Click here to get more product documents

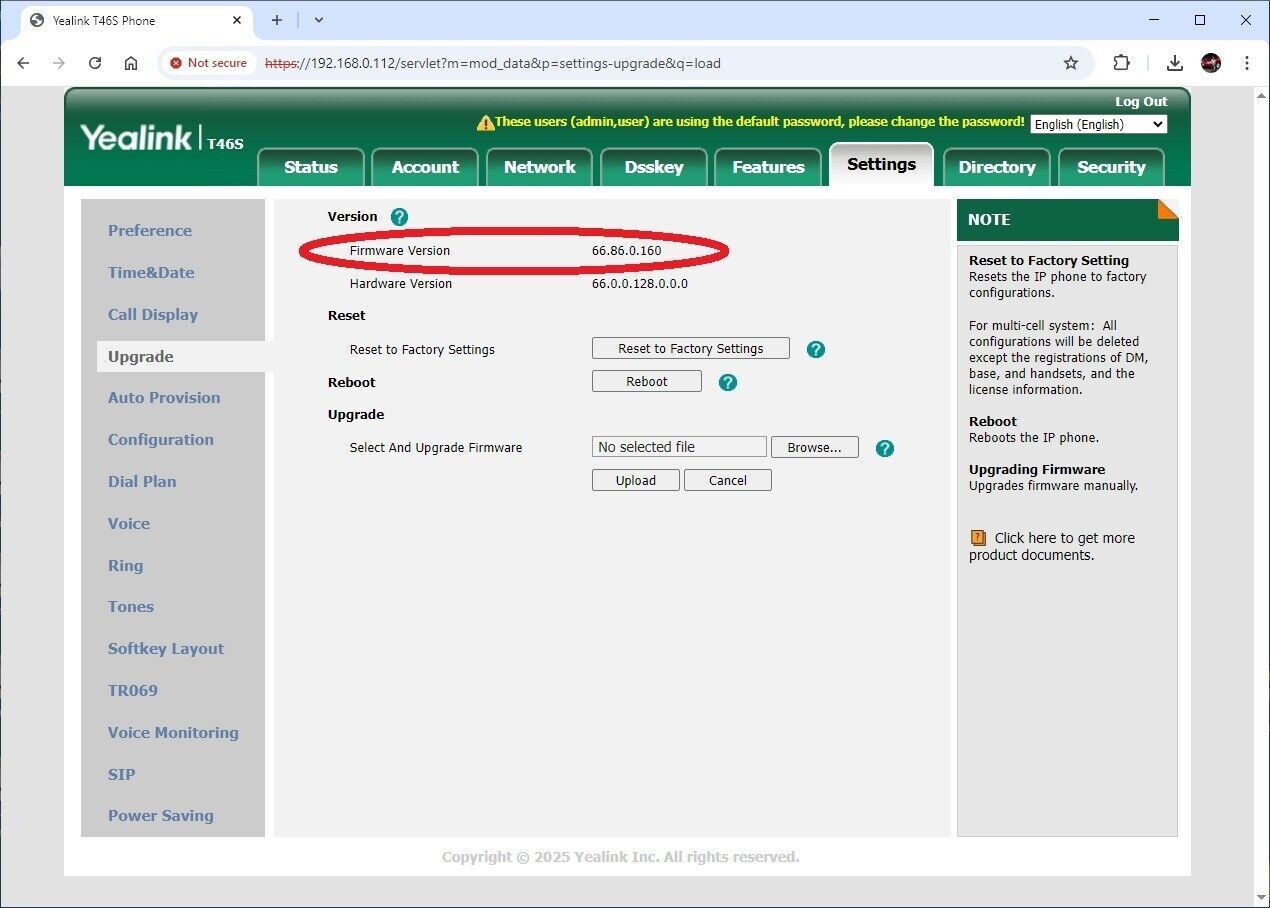point(1052,546)
